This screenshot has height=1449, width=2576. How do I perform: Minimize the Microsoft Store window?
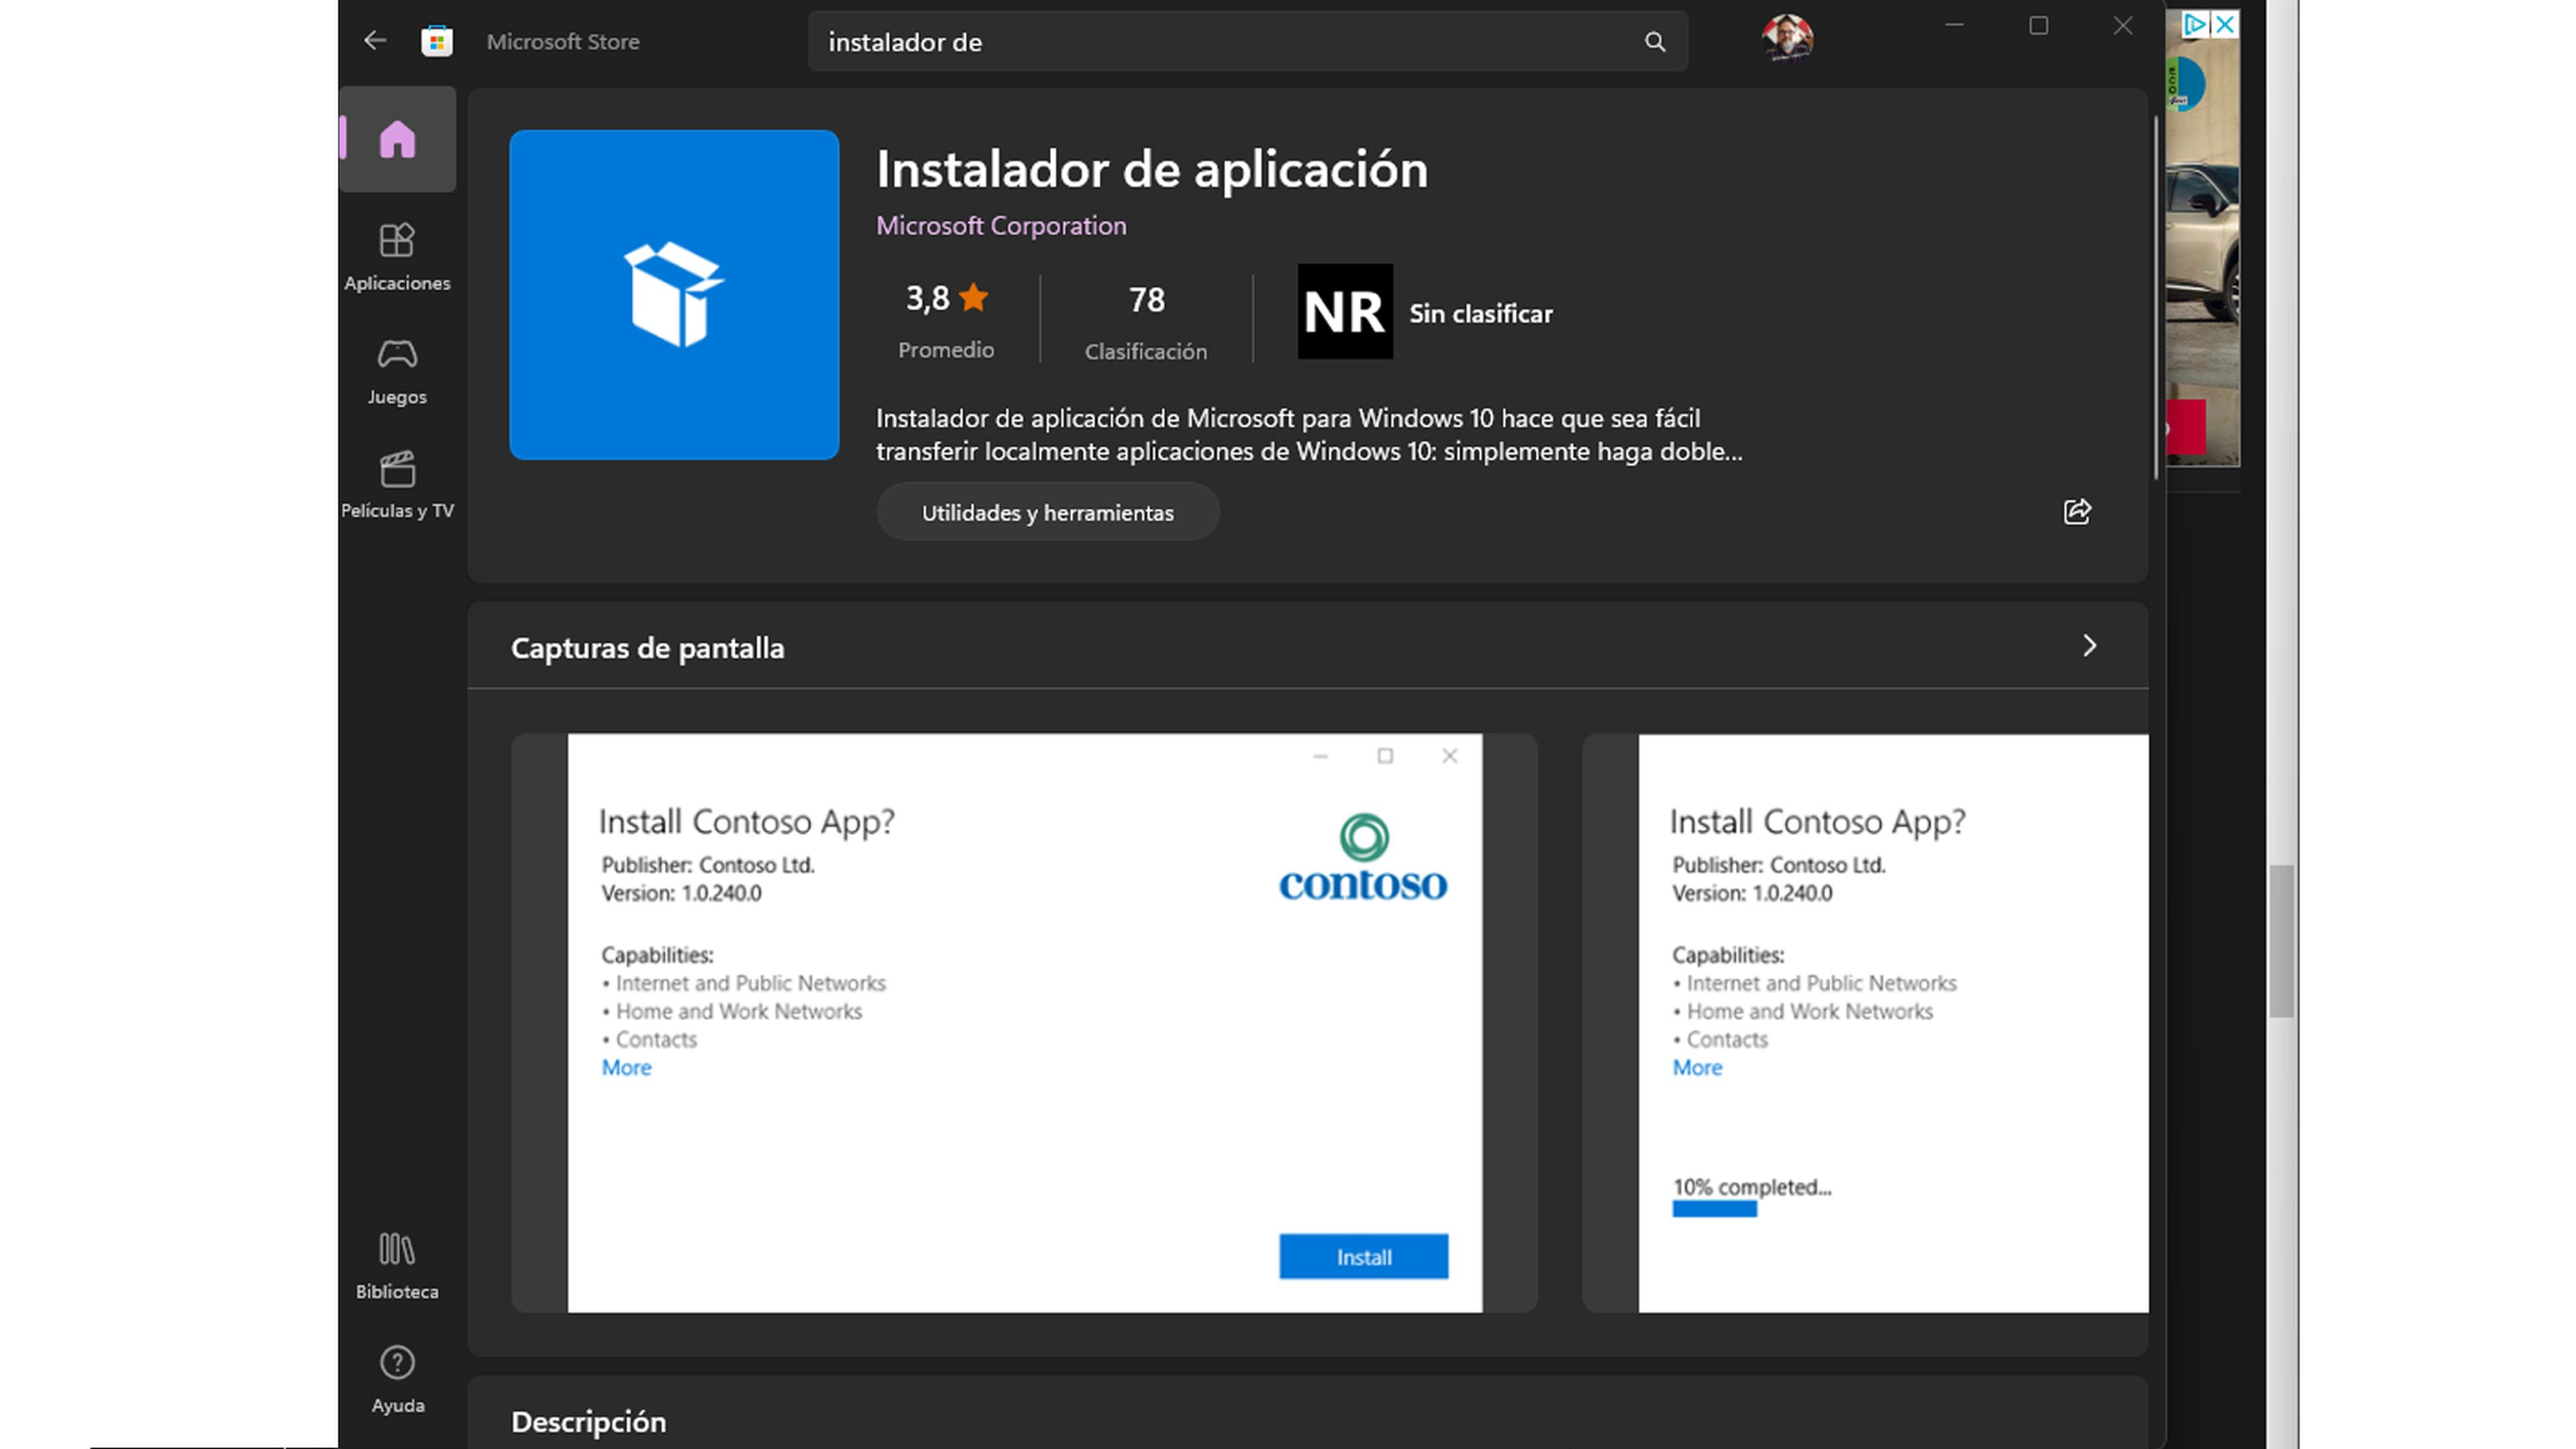point(1954,26)
